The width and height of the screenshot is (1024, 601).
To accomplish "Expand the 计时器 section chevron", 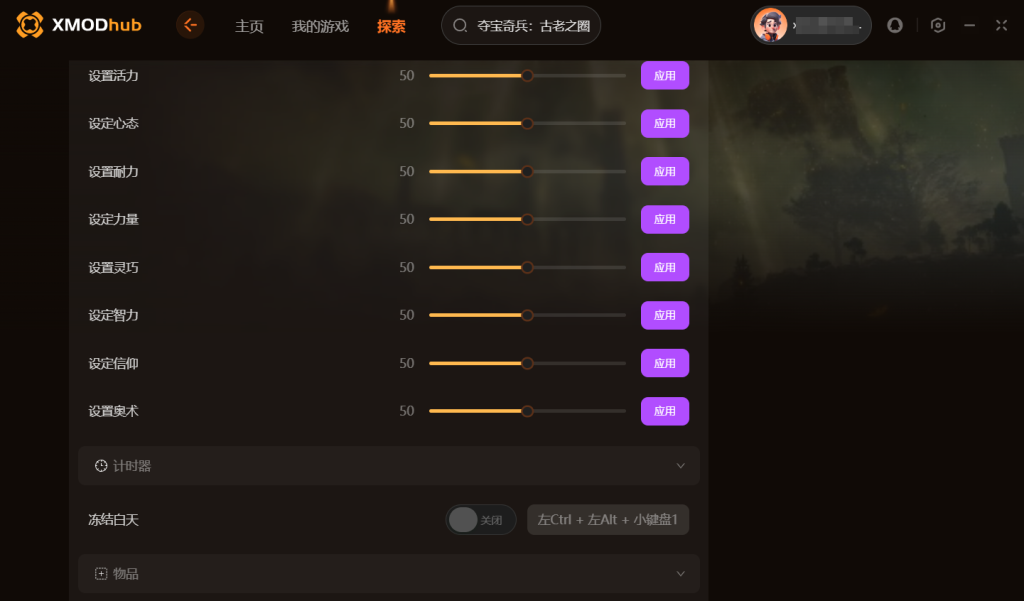I will (680, 466).
